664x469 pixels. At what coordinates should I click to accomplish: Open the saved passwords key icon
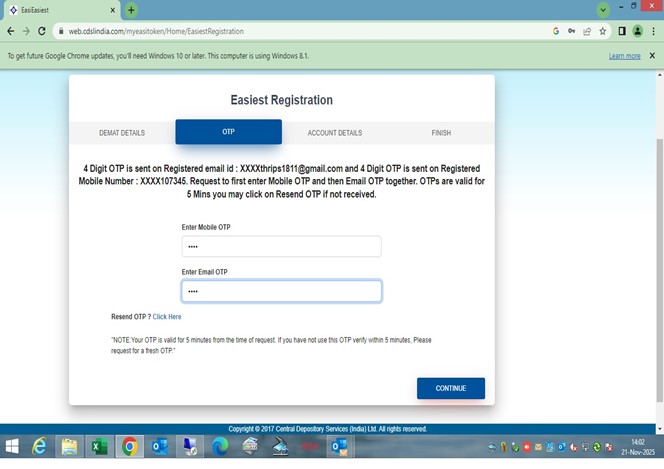point(571,31)
